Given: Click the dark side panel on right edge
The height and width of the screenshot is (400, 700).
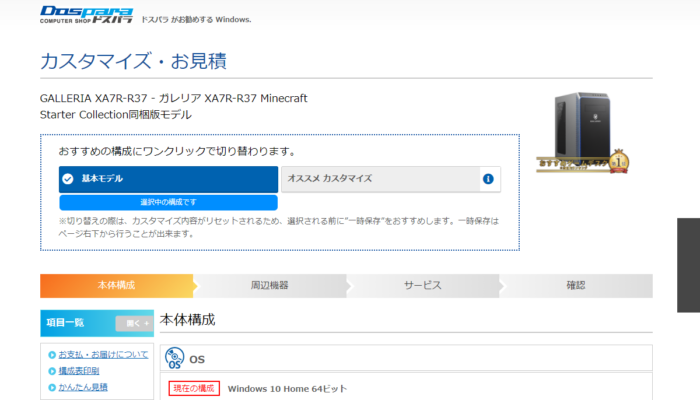Looking at the screenshot, I should (x=688, y=265).
